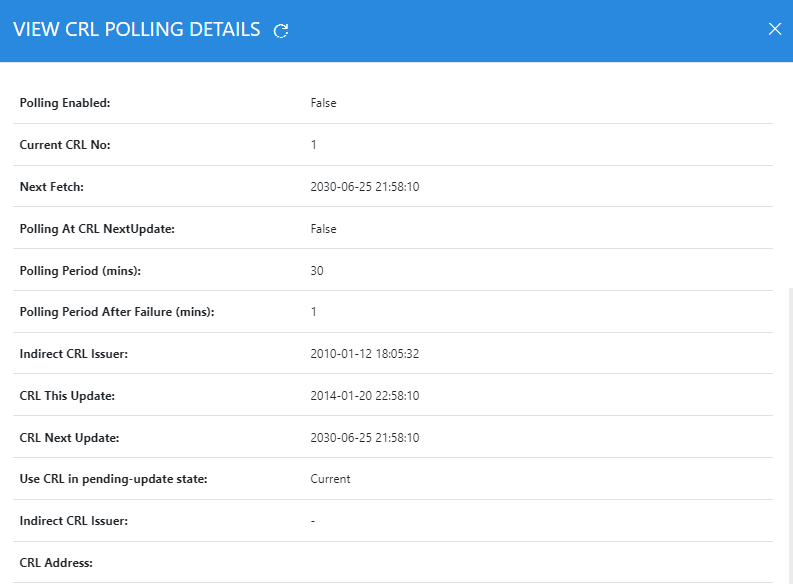This screenshot has height=584, width=793.
Task: Select the polling period value 30
Action: 317,271
